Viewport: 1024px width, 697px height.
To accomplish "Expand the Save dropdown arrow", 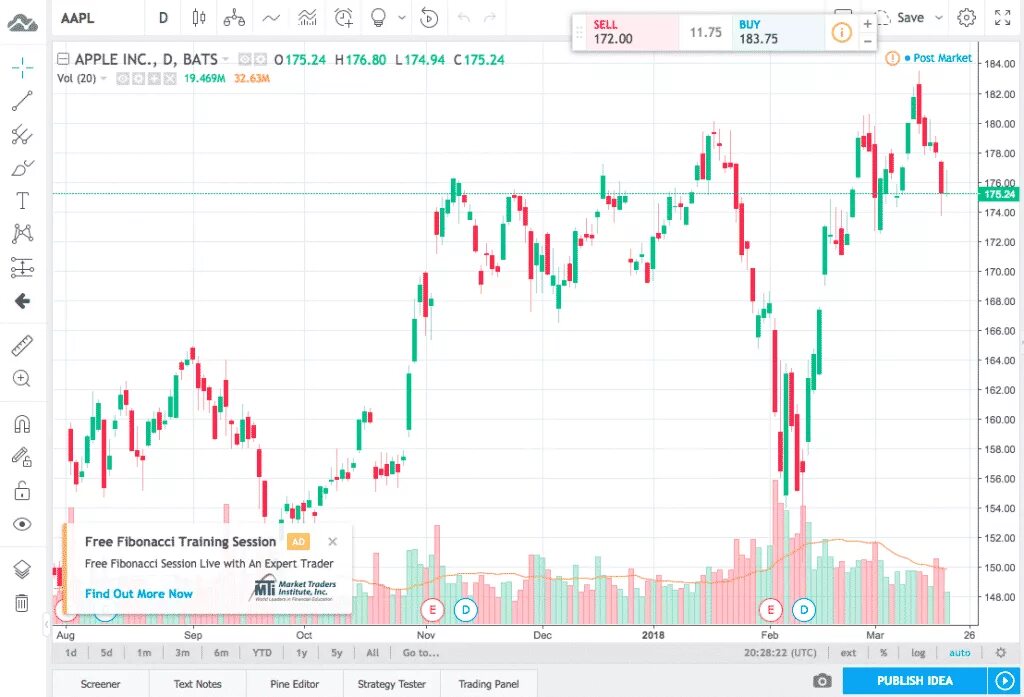I will point(938,18).
